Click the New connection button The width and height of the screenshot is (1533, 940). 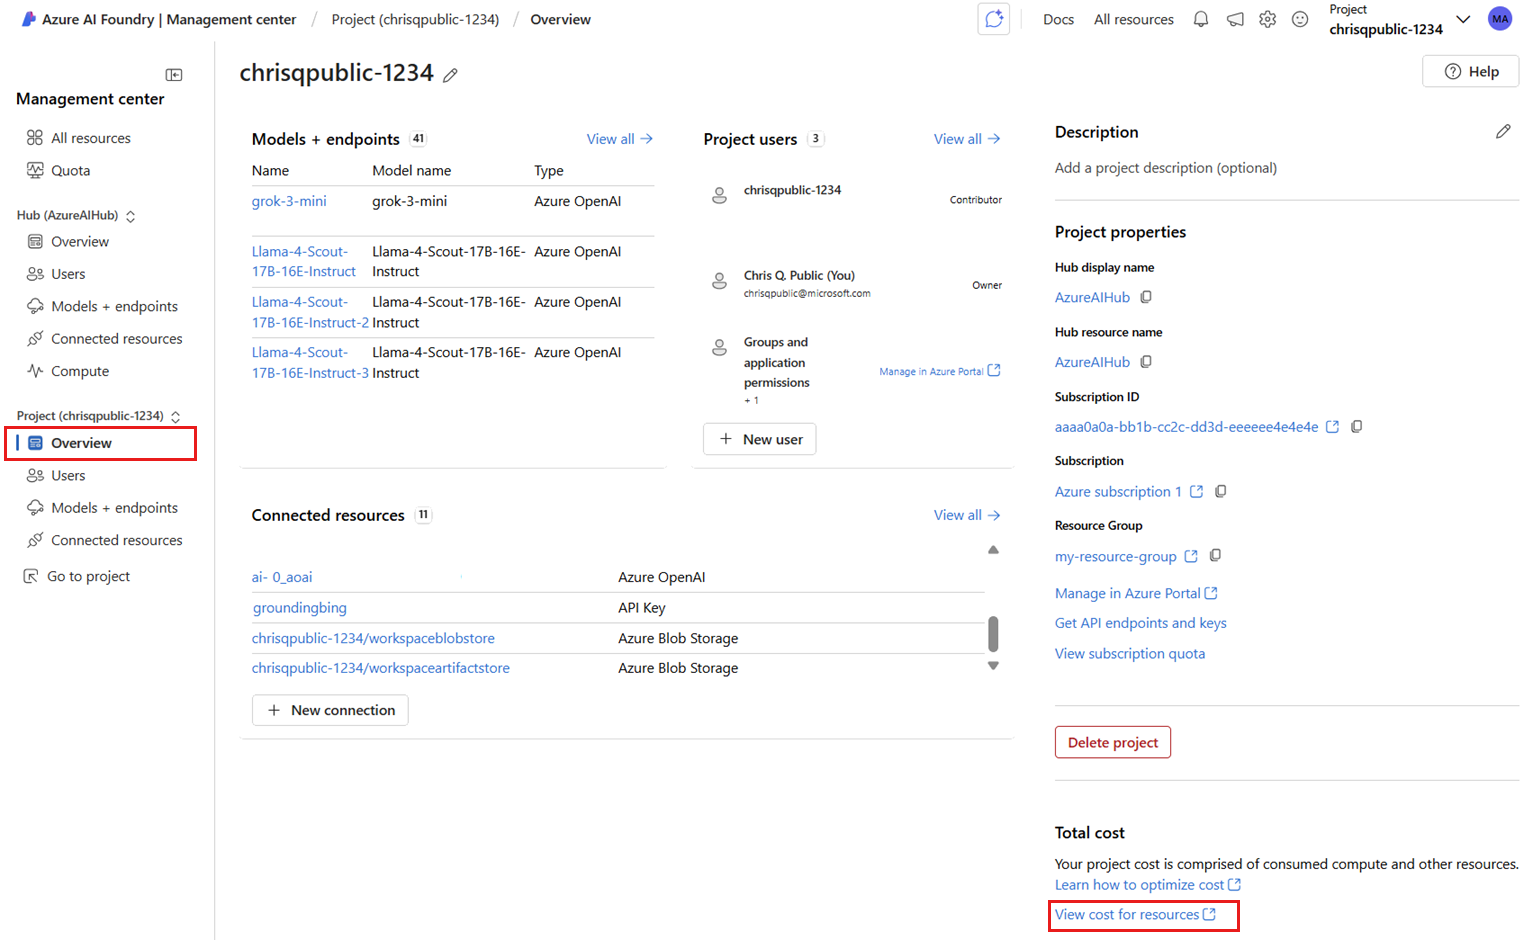tap(330, 710)
